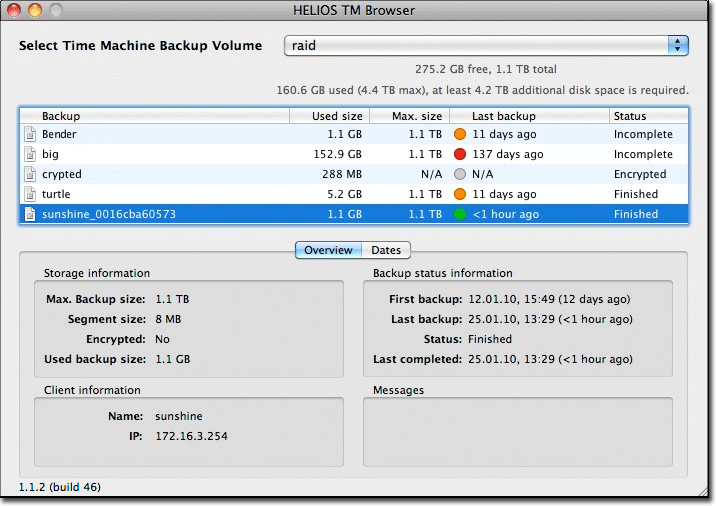Select the big backup row name

(50, 154)
